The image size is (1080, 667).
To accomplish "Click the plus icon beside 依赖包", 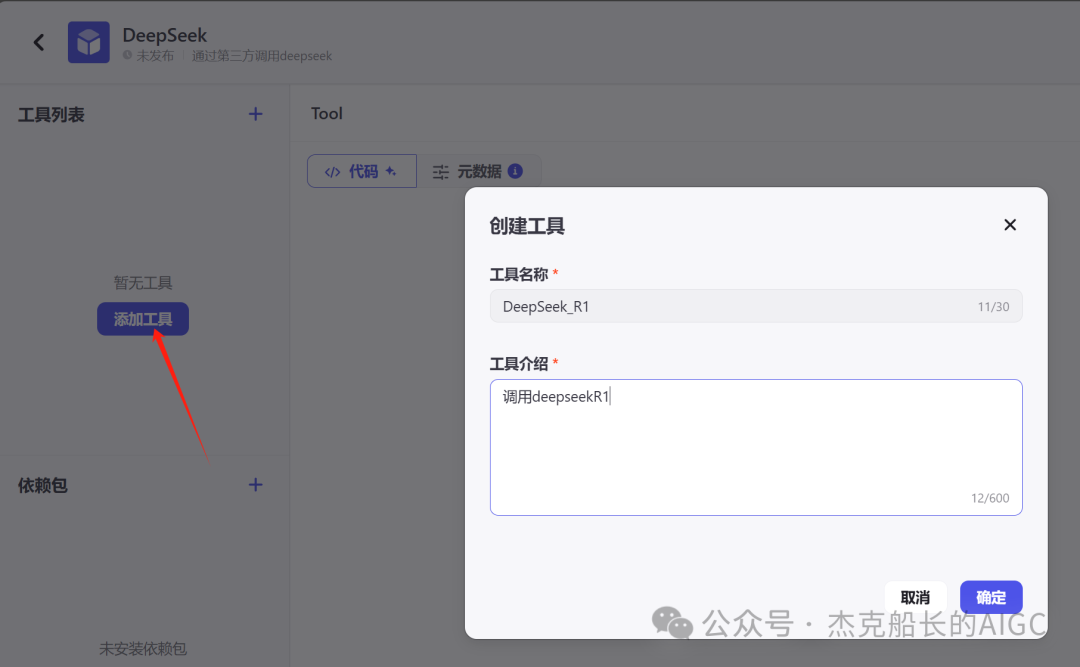I will 255,485.
